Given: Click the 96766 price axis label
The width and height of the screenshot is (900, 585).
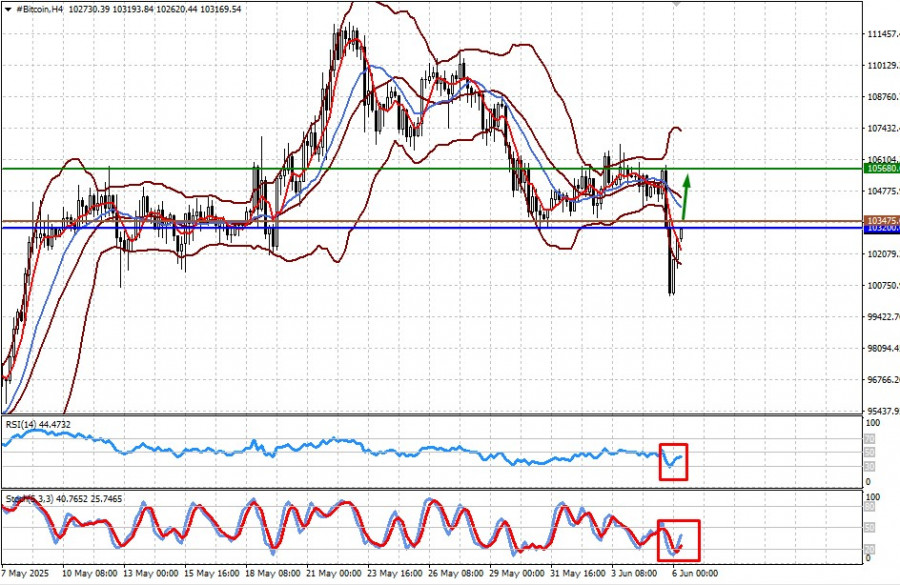Looking at the screenshot, I should (883, 379).
